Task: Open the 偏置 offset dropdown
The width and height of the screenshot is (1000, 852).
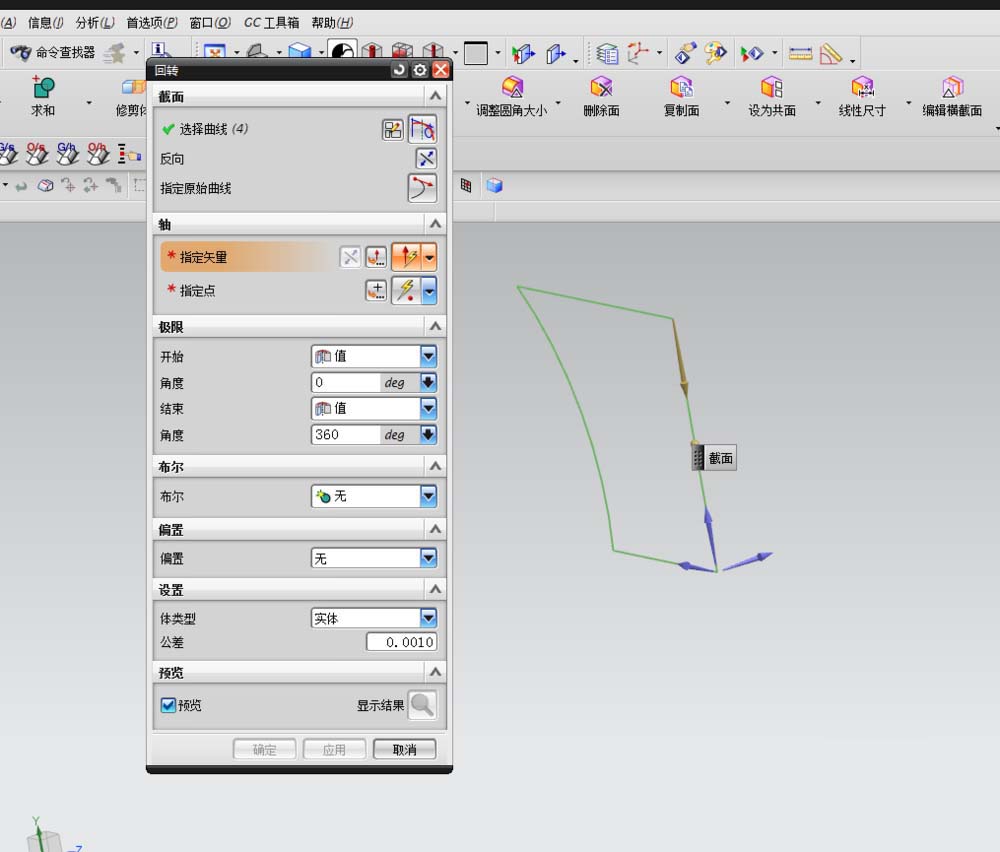Action: (x=428, y=558)
